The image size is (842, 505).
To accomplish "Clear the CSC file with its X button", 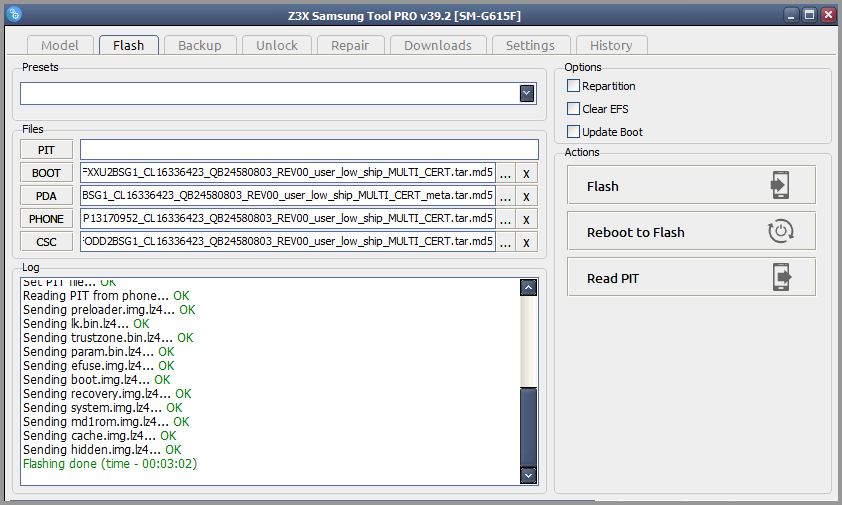I will point(526,243).
